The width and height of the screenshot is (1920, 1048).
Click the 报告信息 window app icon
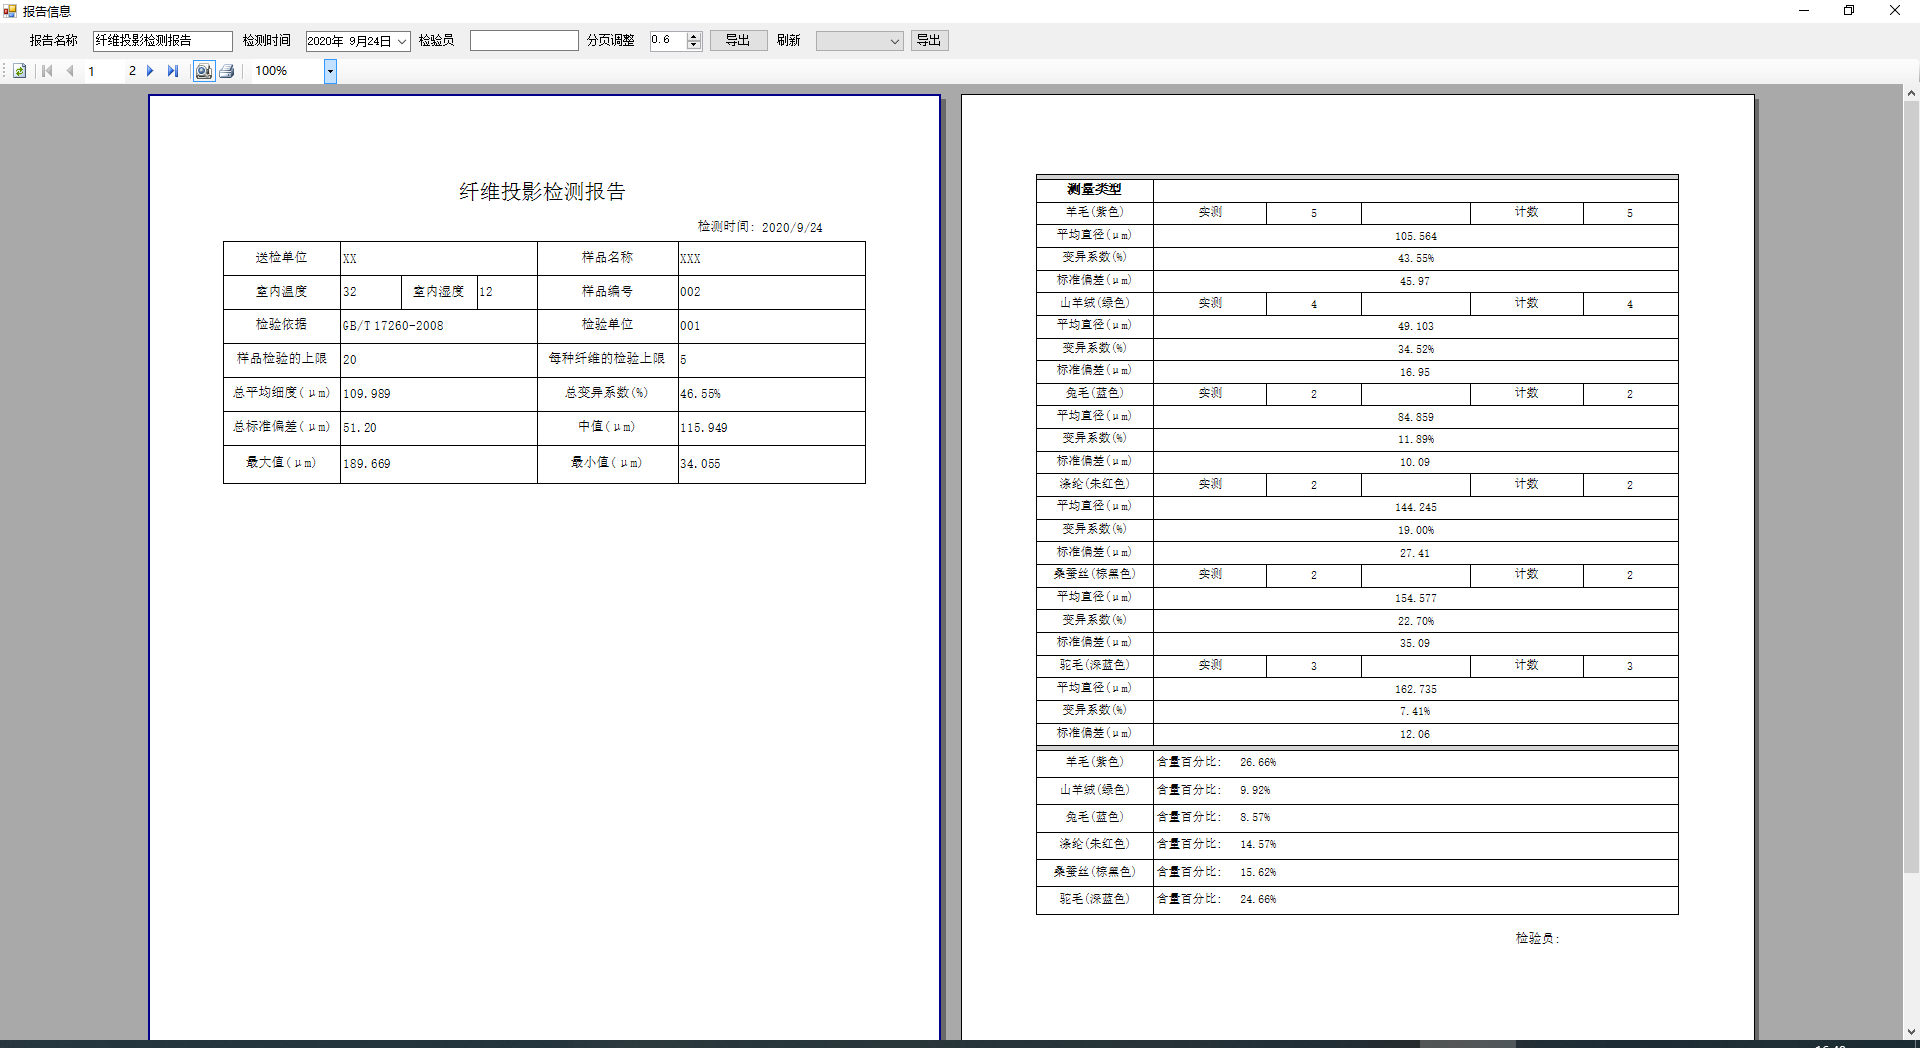pos(10,11)
